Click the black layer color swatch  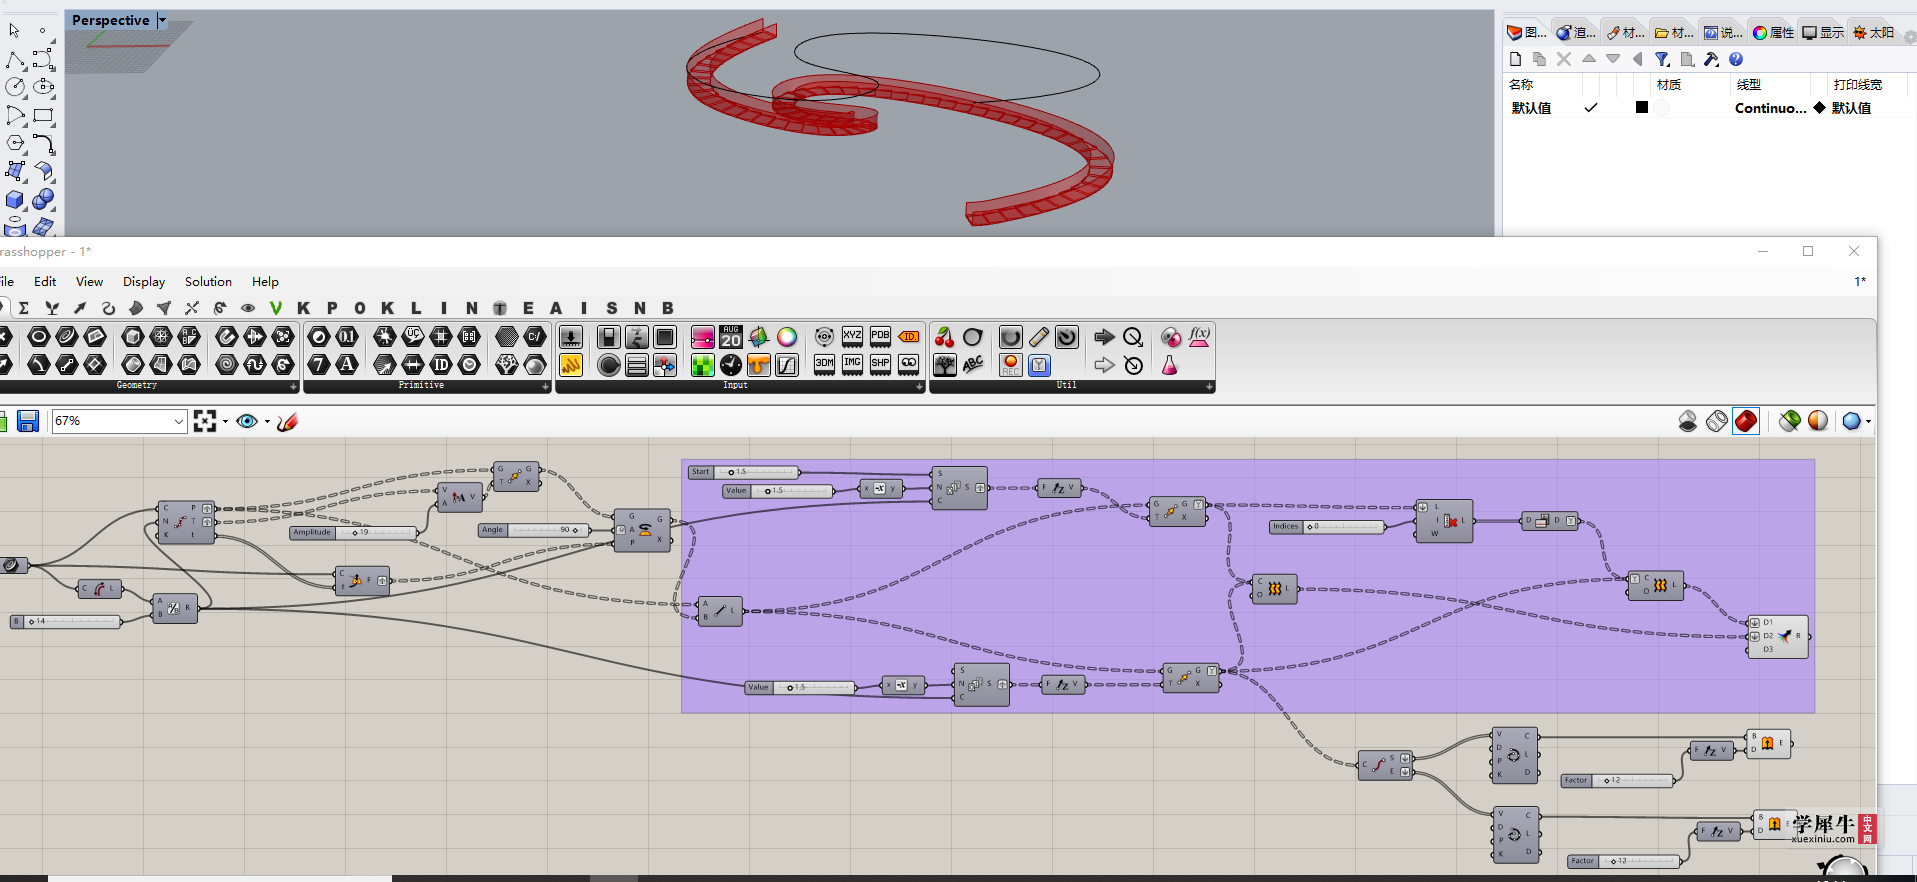click(x=1641, y=107)
